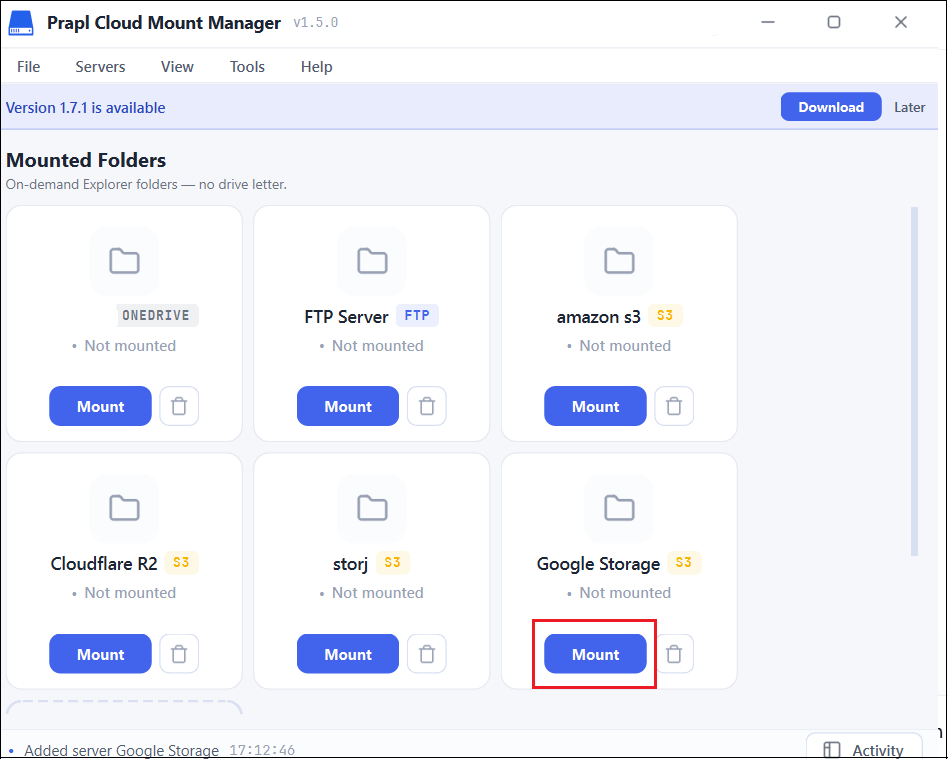Dismiss update banner with Later
Screen dimensions: 948x759
(x=909, y=107)
